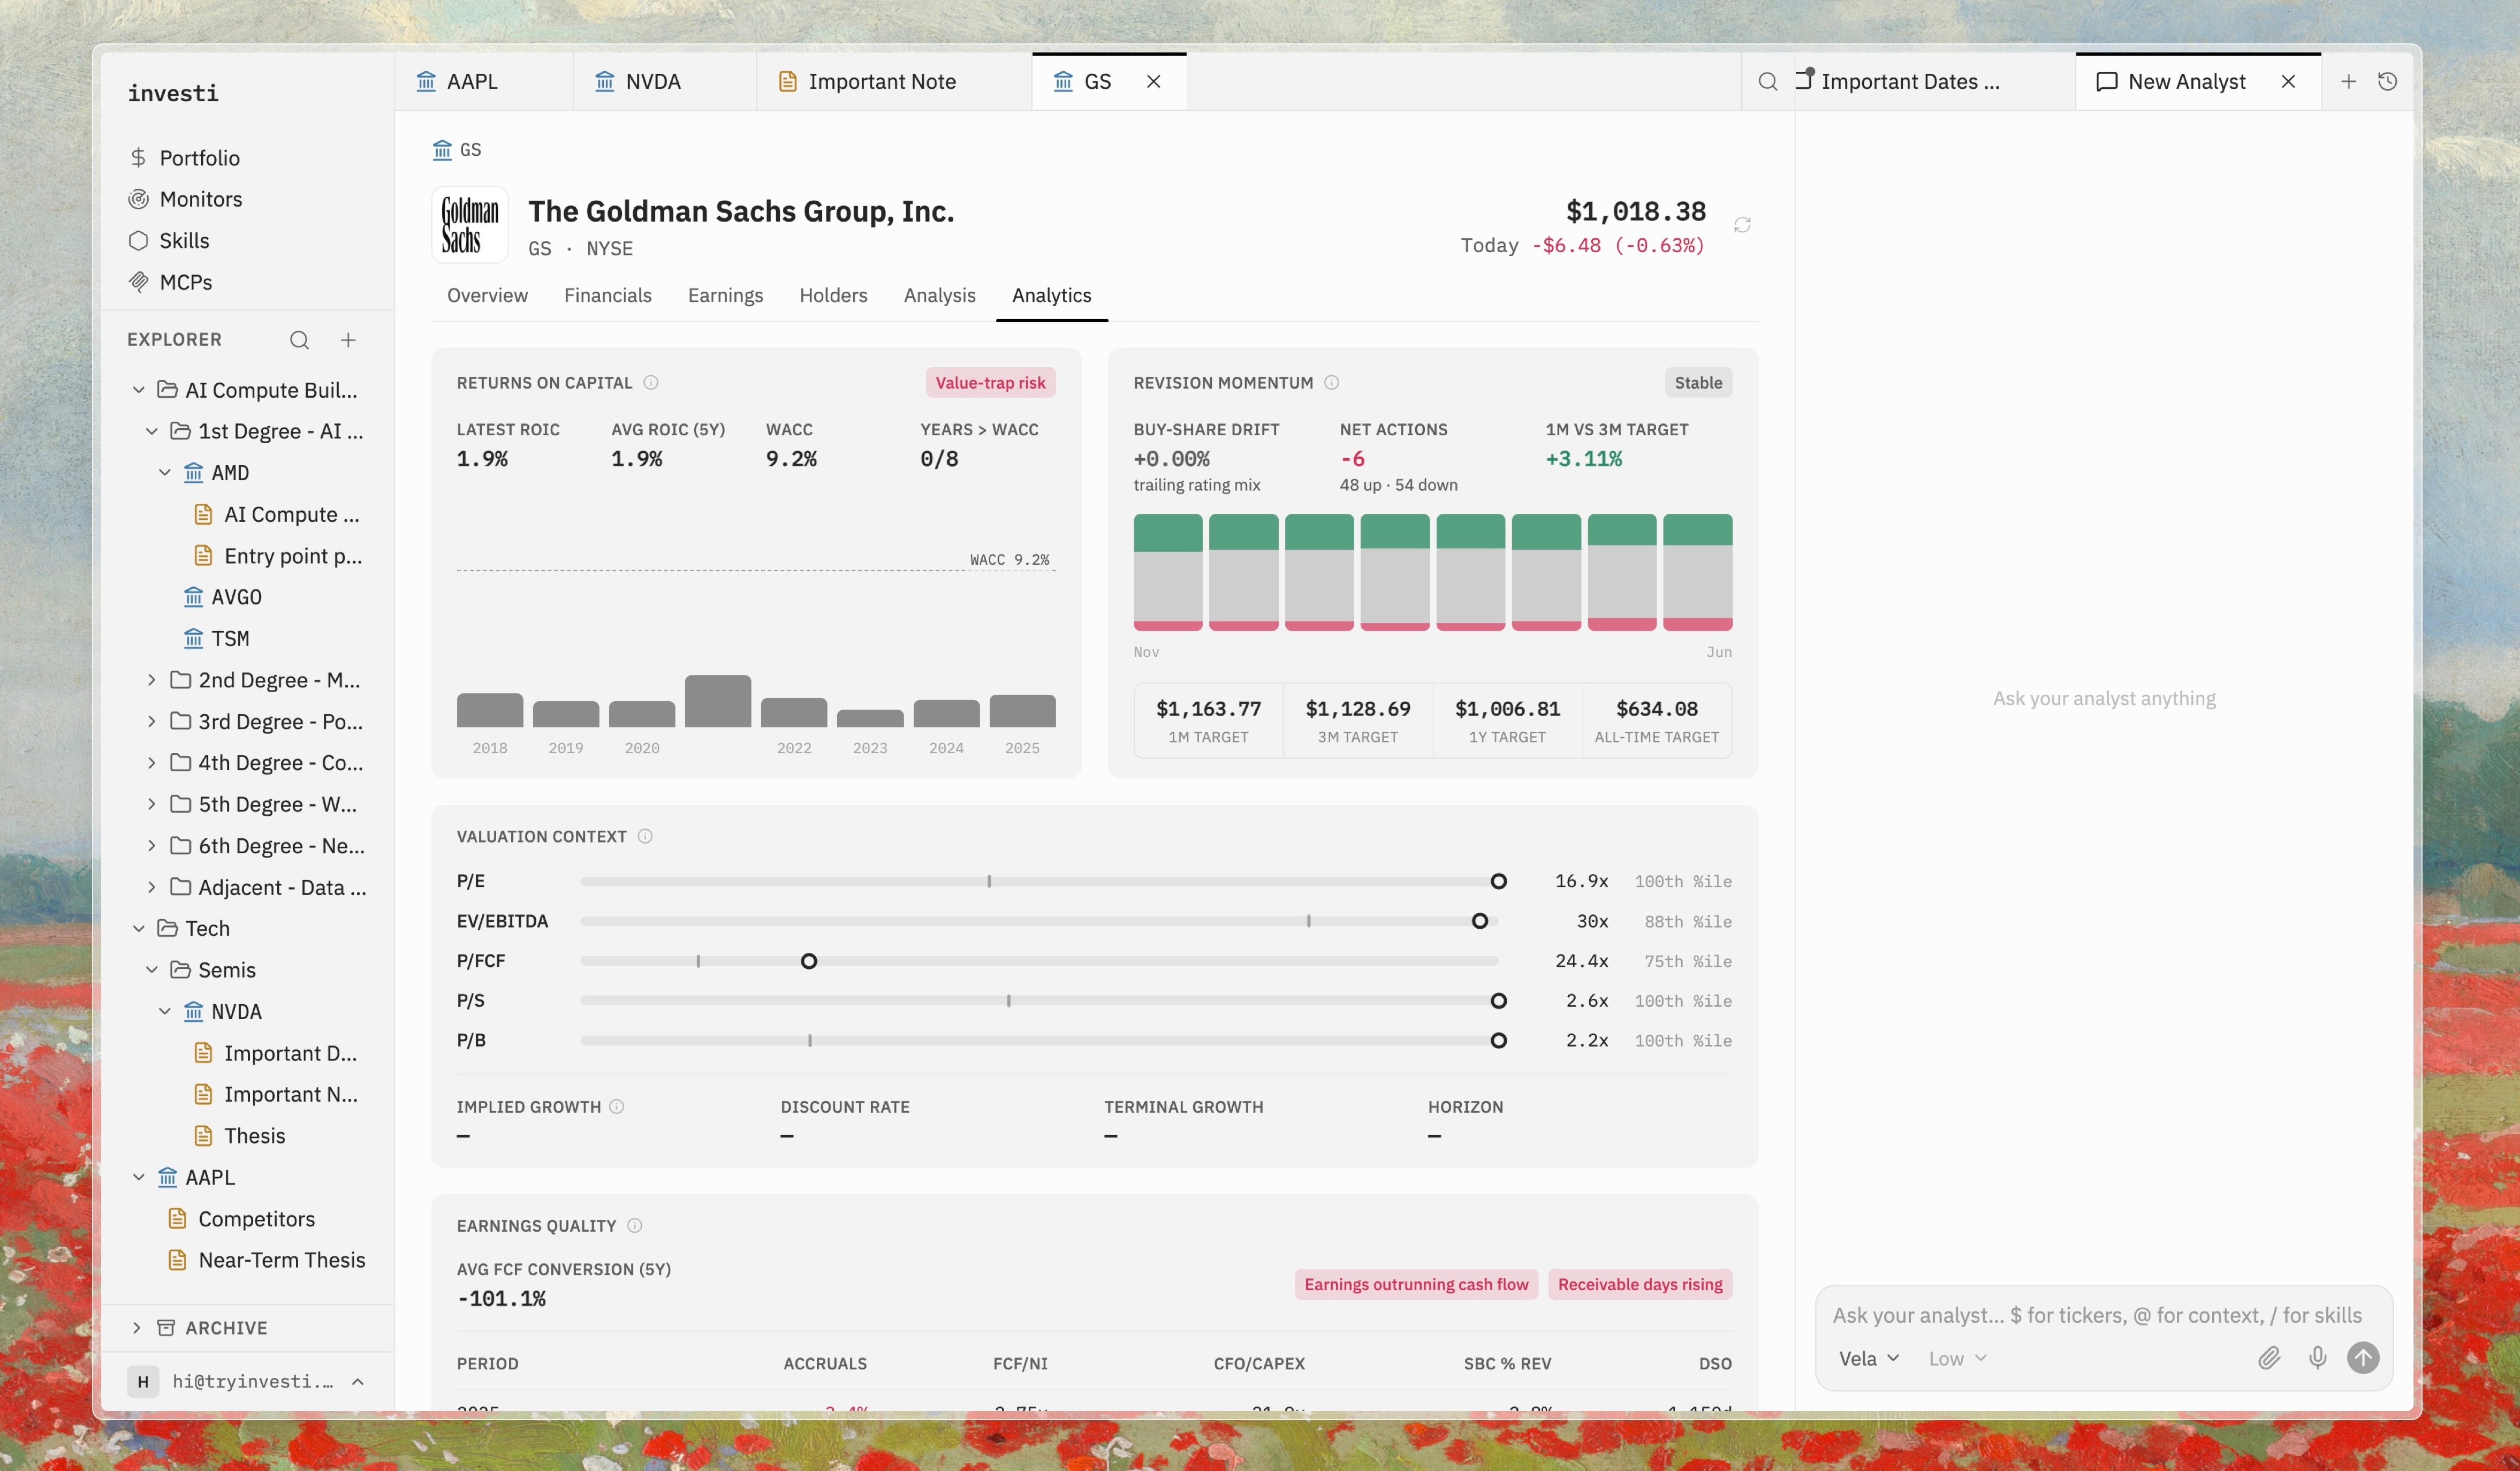Show Earnings Quality info tooltip

pos(634,1226)
